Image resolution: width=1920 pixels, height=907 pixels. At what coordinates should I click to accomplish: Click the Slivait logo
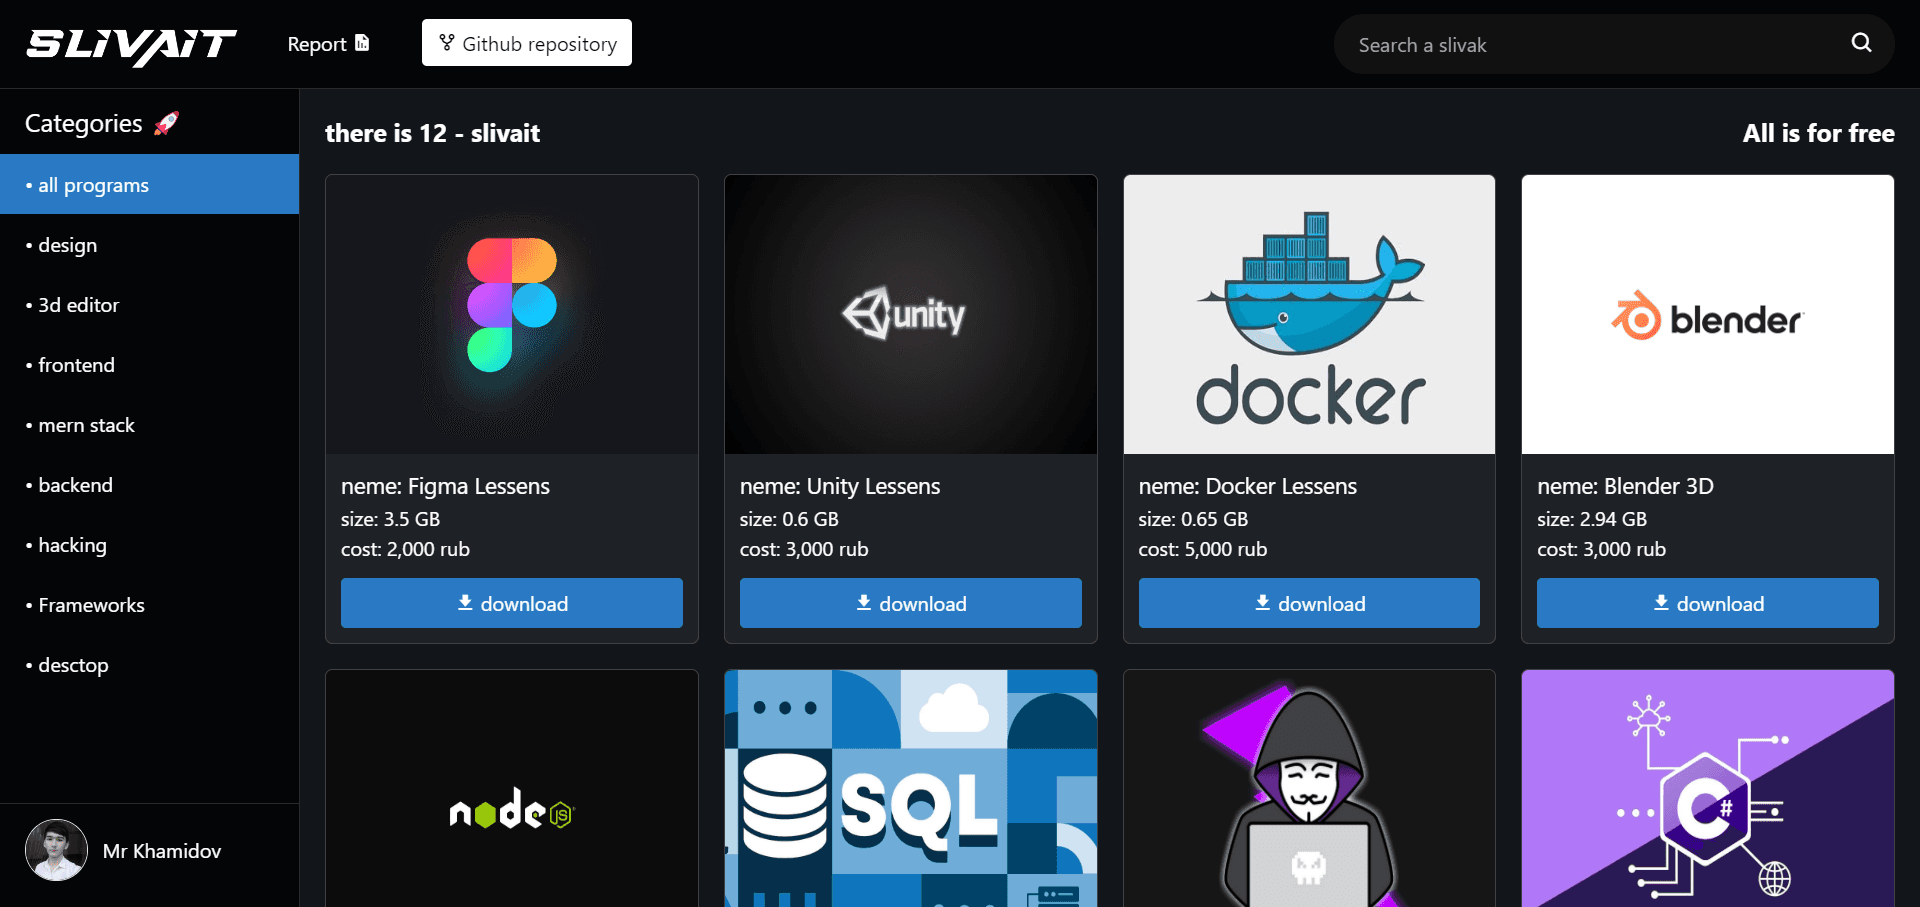(131, 45)
